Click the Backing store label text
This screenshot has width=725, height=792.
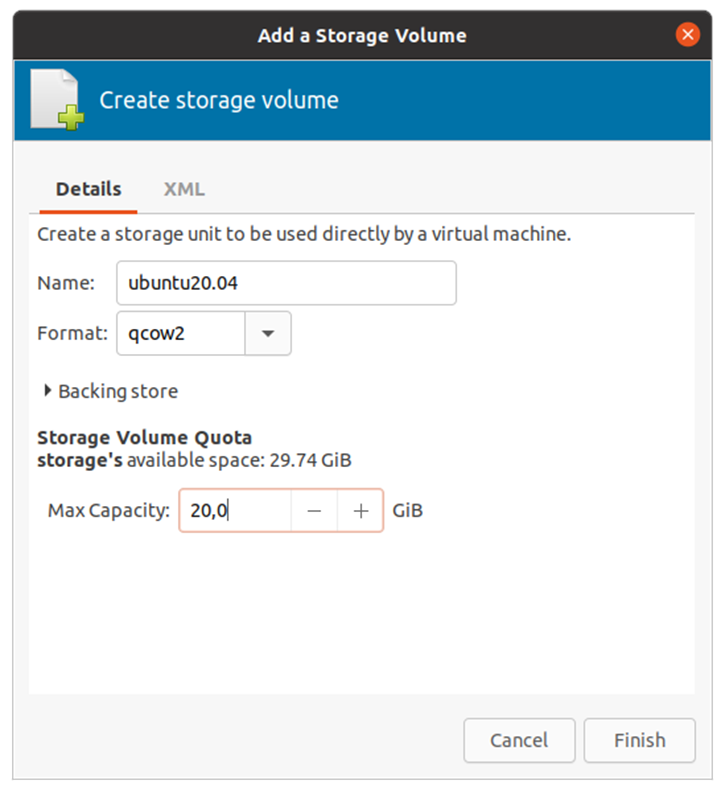pyautogui.click(x=118, y=391)
